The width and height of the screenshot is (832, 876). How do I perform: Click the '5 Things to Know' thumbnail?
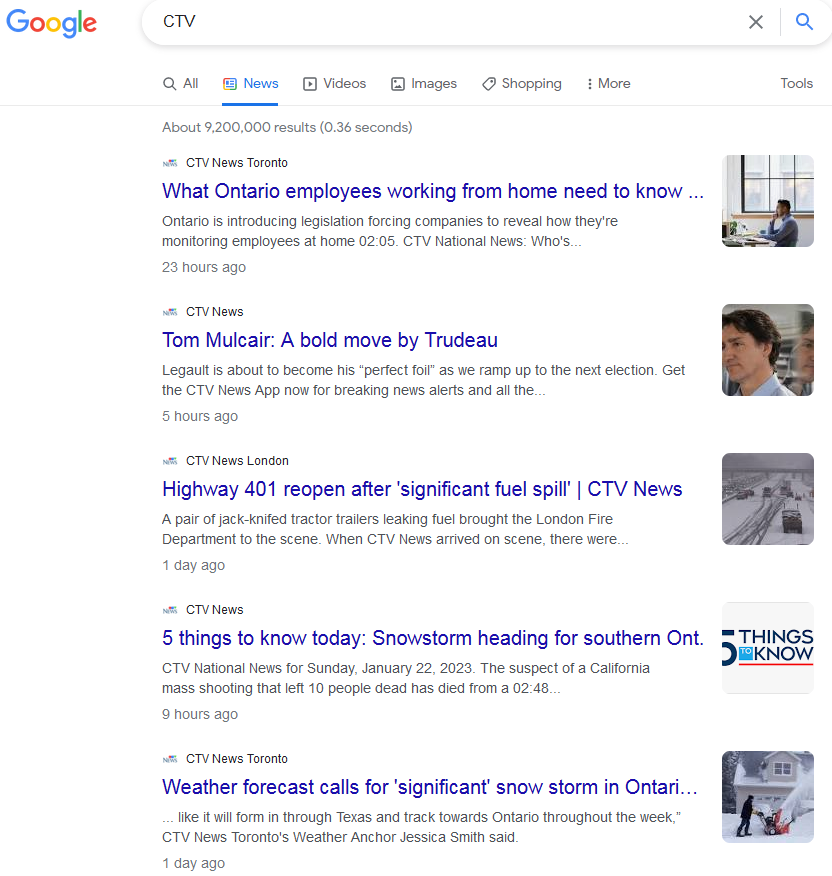[767, 648]
